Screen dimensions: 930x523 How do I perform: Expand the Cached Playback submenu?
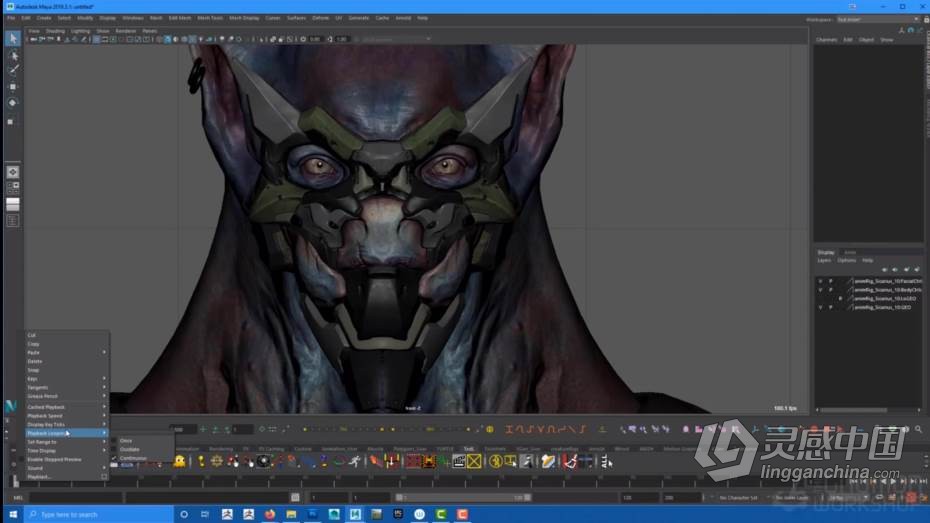(66, 407)
